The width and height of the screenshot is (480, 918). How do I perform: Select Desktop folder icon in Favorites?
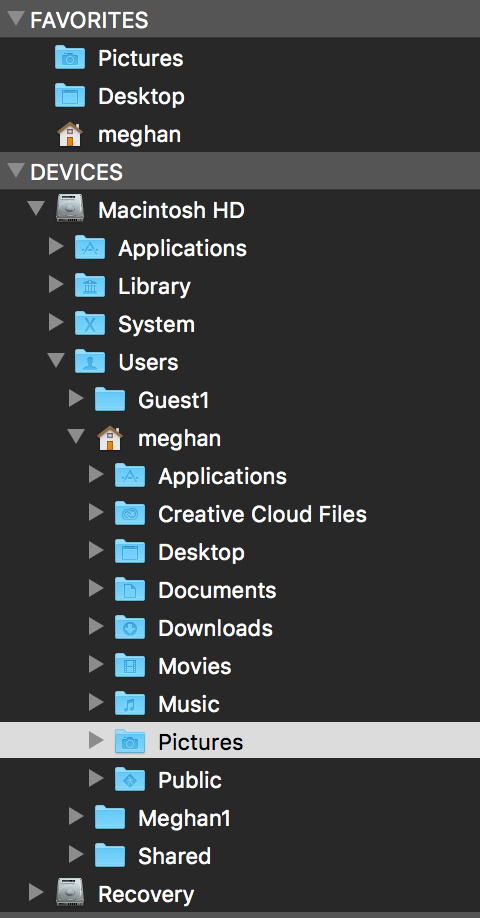[x=70, y=96]
